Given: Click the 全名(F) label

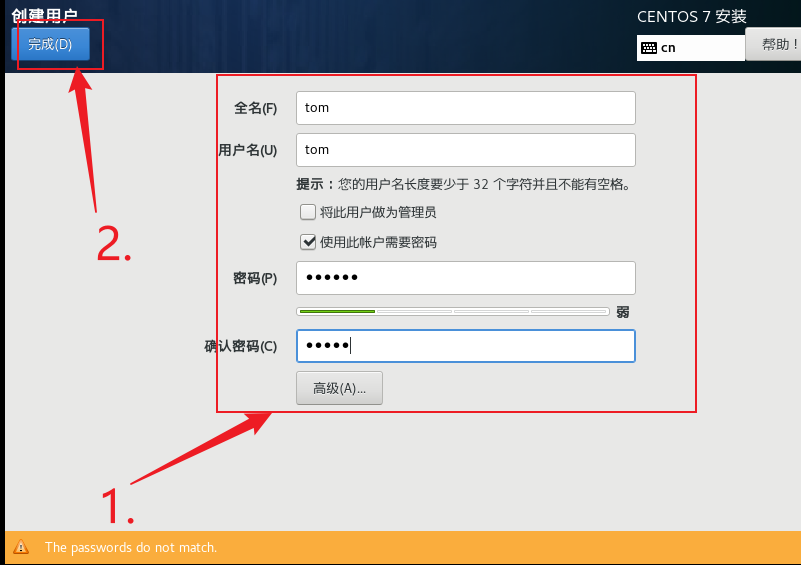Looking at the screenshot, I should pos(255,108).
